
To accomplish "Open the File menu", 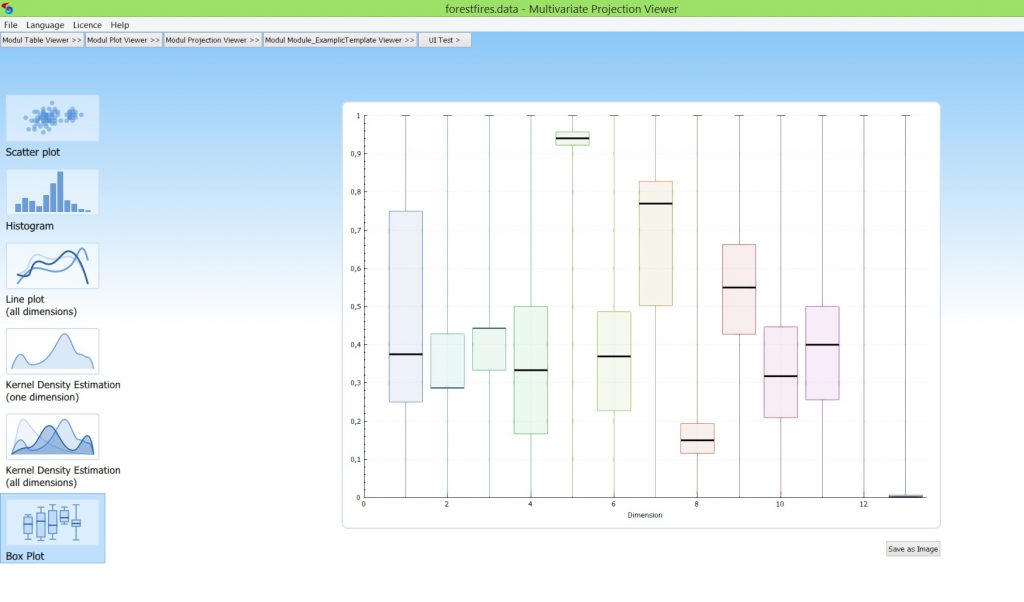I will [10, 24].
